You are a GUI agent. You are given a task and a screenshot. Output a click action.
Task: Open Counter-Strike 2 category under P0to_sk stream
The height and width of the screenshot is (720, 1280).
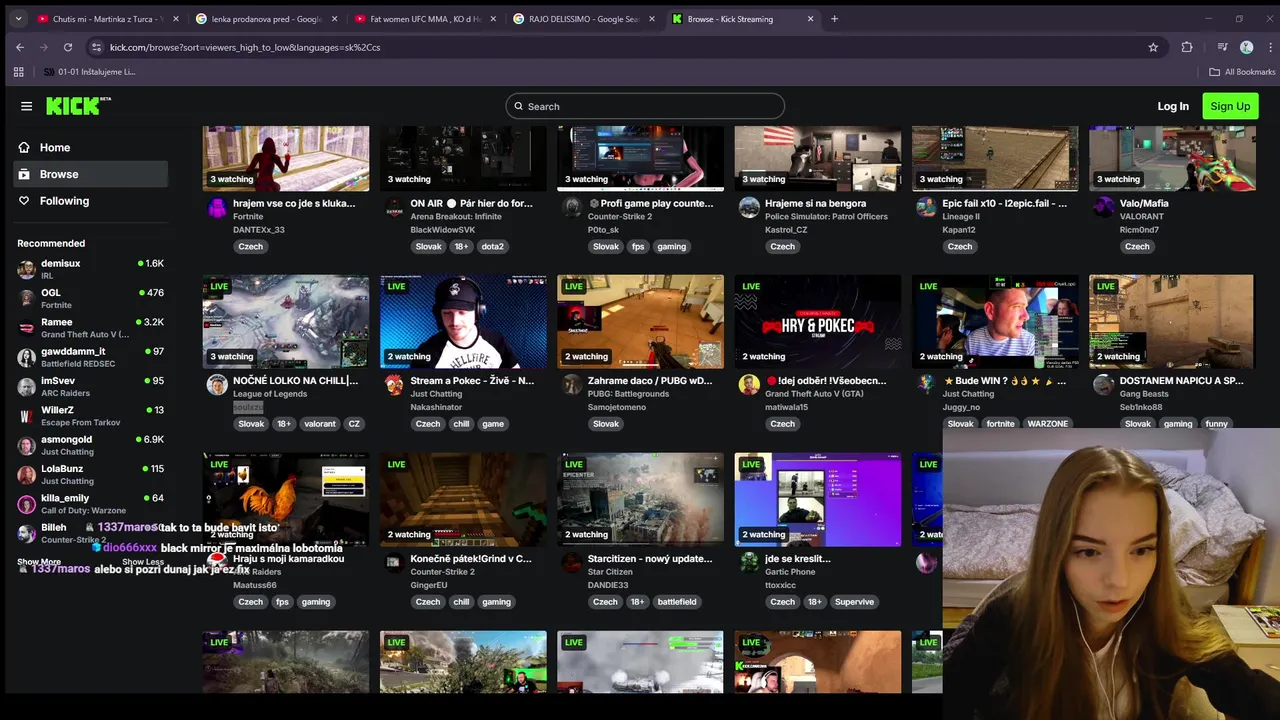[x=619, y=217]
